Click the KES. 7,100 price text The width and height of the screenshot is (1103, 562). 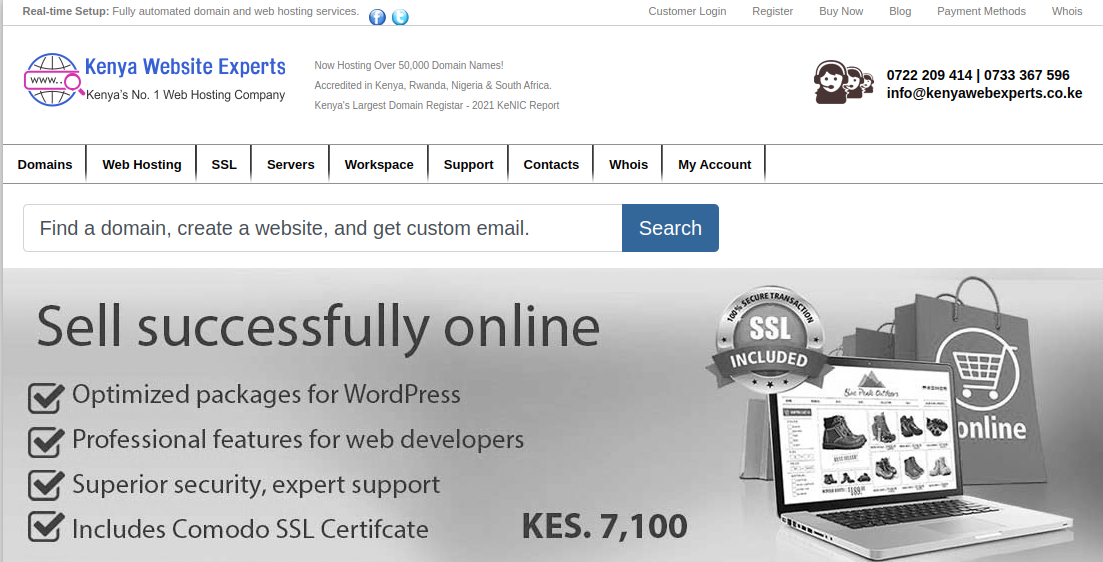604,526
